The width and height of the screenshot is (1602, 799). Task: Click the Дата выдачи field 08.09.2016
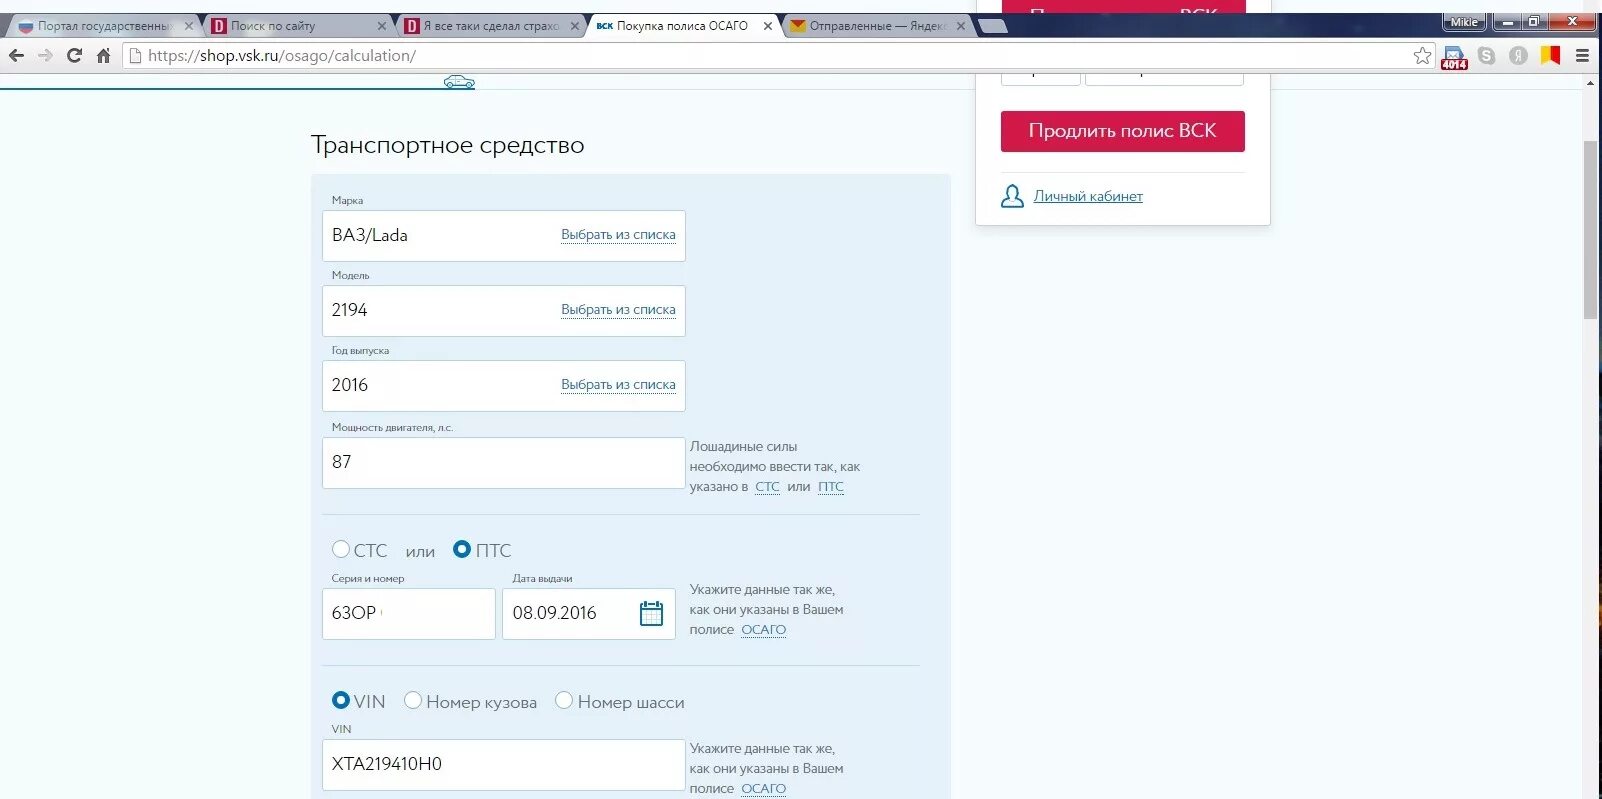click(x=589, y=614)
